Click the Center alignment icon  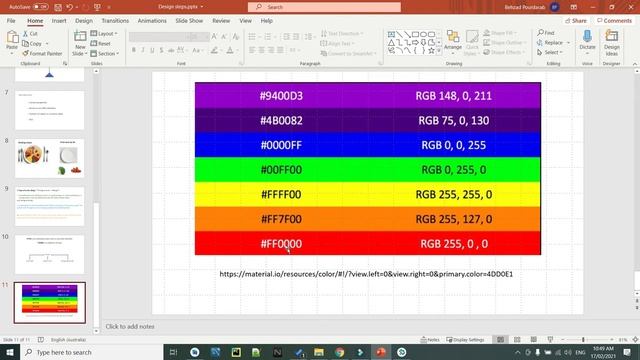click(x=262, y=50)
